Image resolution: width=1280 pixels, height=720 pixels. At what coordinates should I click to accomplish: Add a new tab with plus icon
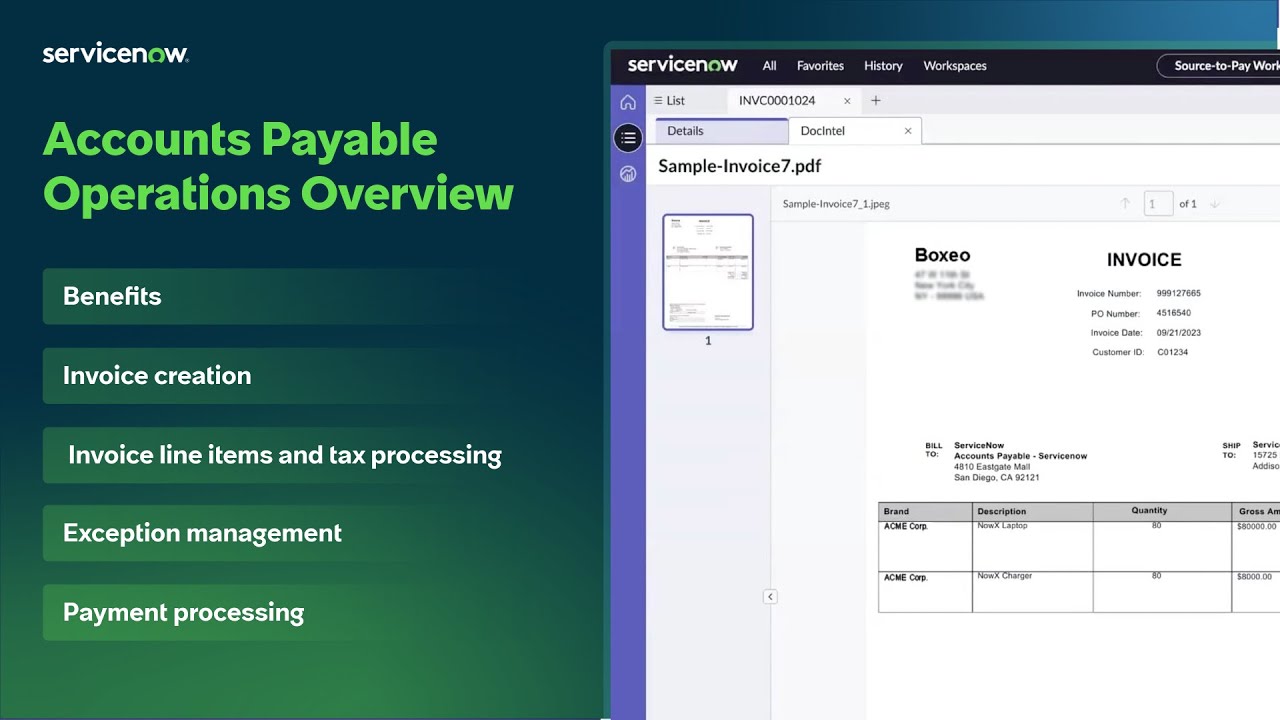click(x=876, y=100)
